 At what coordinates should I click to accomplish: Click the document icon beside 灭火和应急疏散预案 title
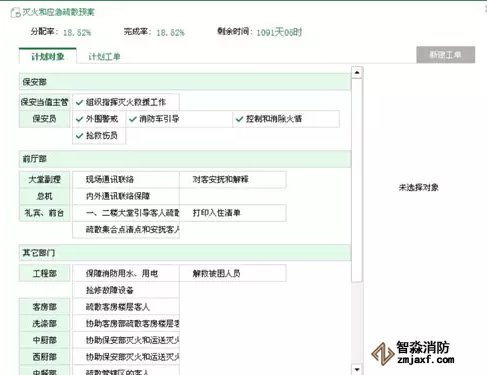(15, 13)
